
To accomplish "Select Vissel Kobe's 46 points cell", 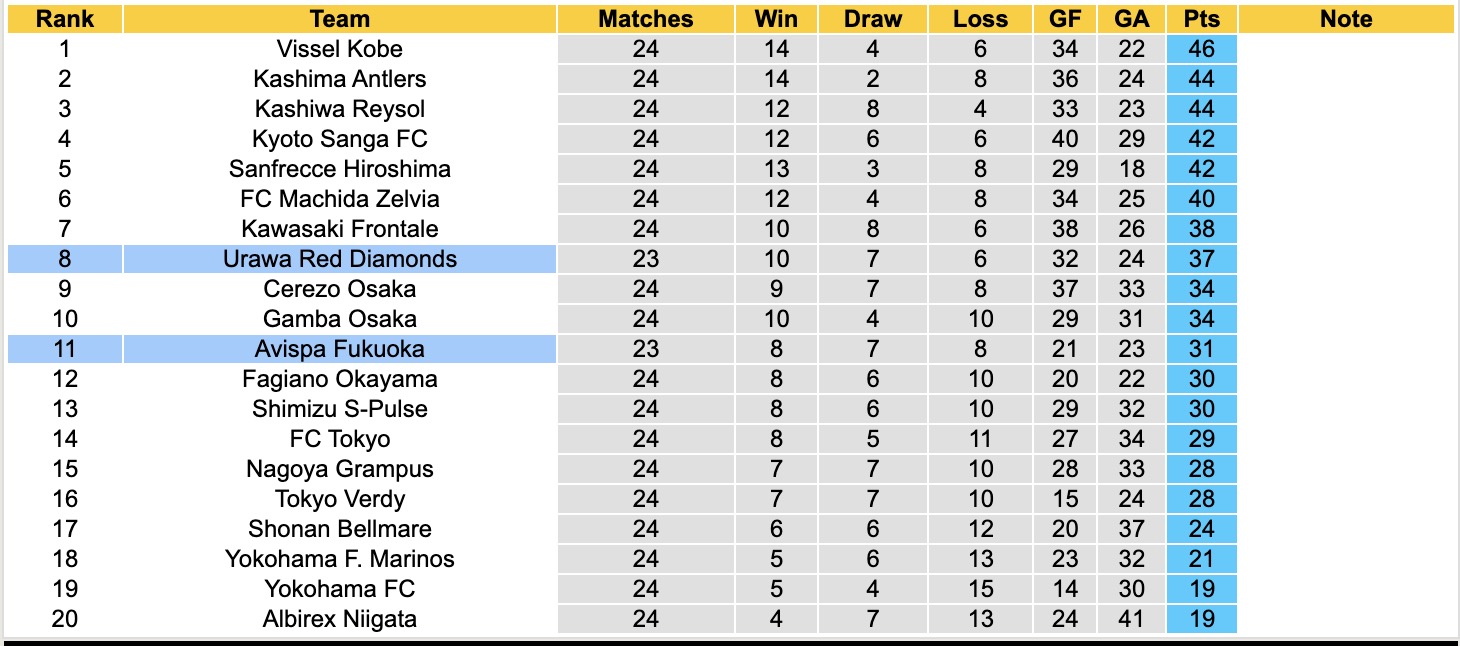I will tap(1201, 49).
